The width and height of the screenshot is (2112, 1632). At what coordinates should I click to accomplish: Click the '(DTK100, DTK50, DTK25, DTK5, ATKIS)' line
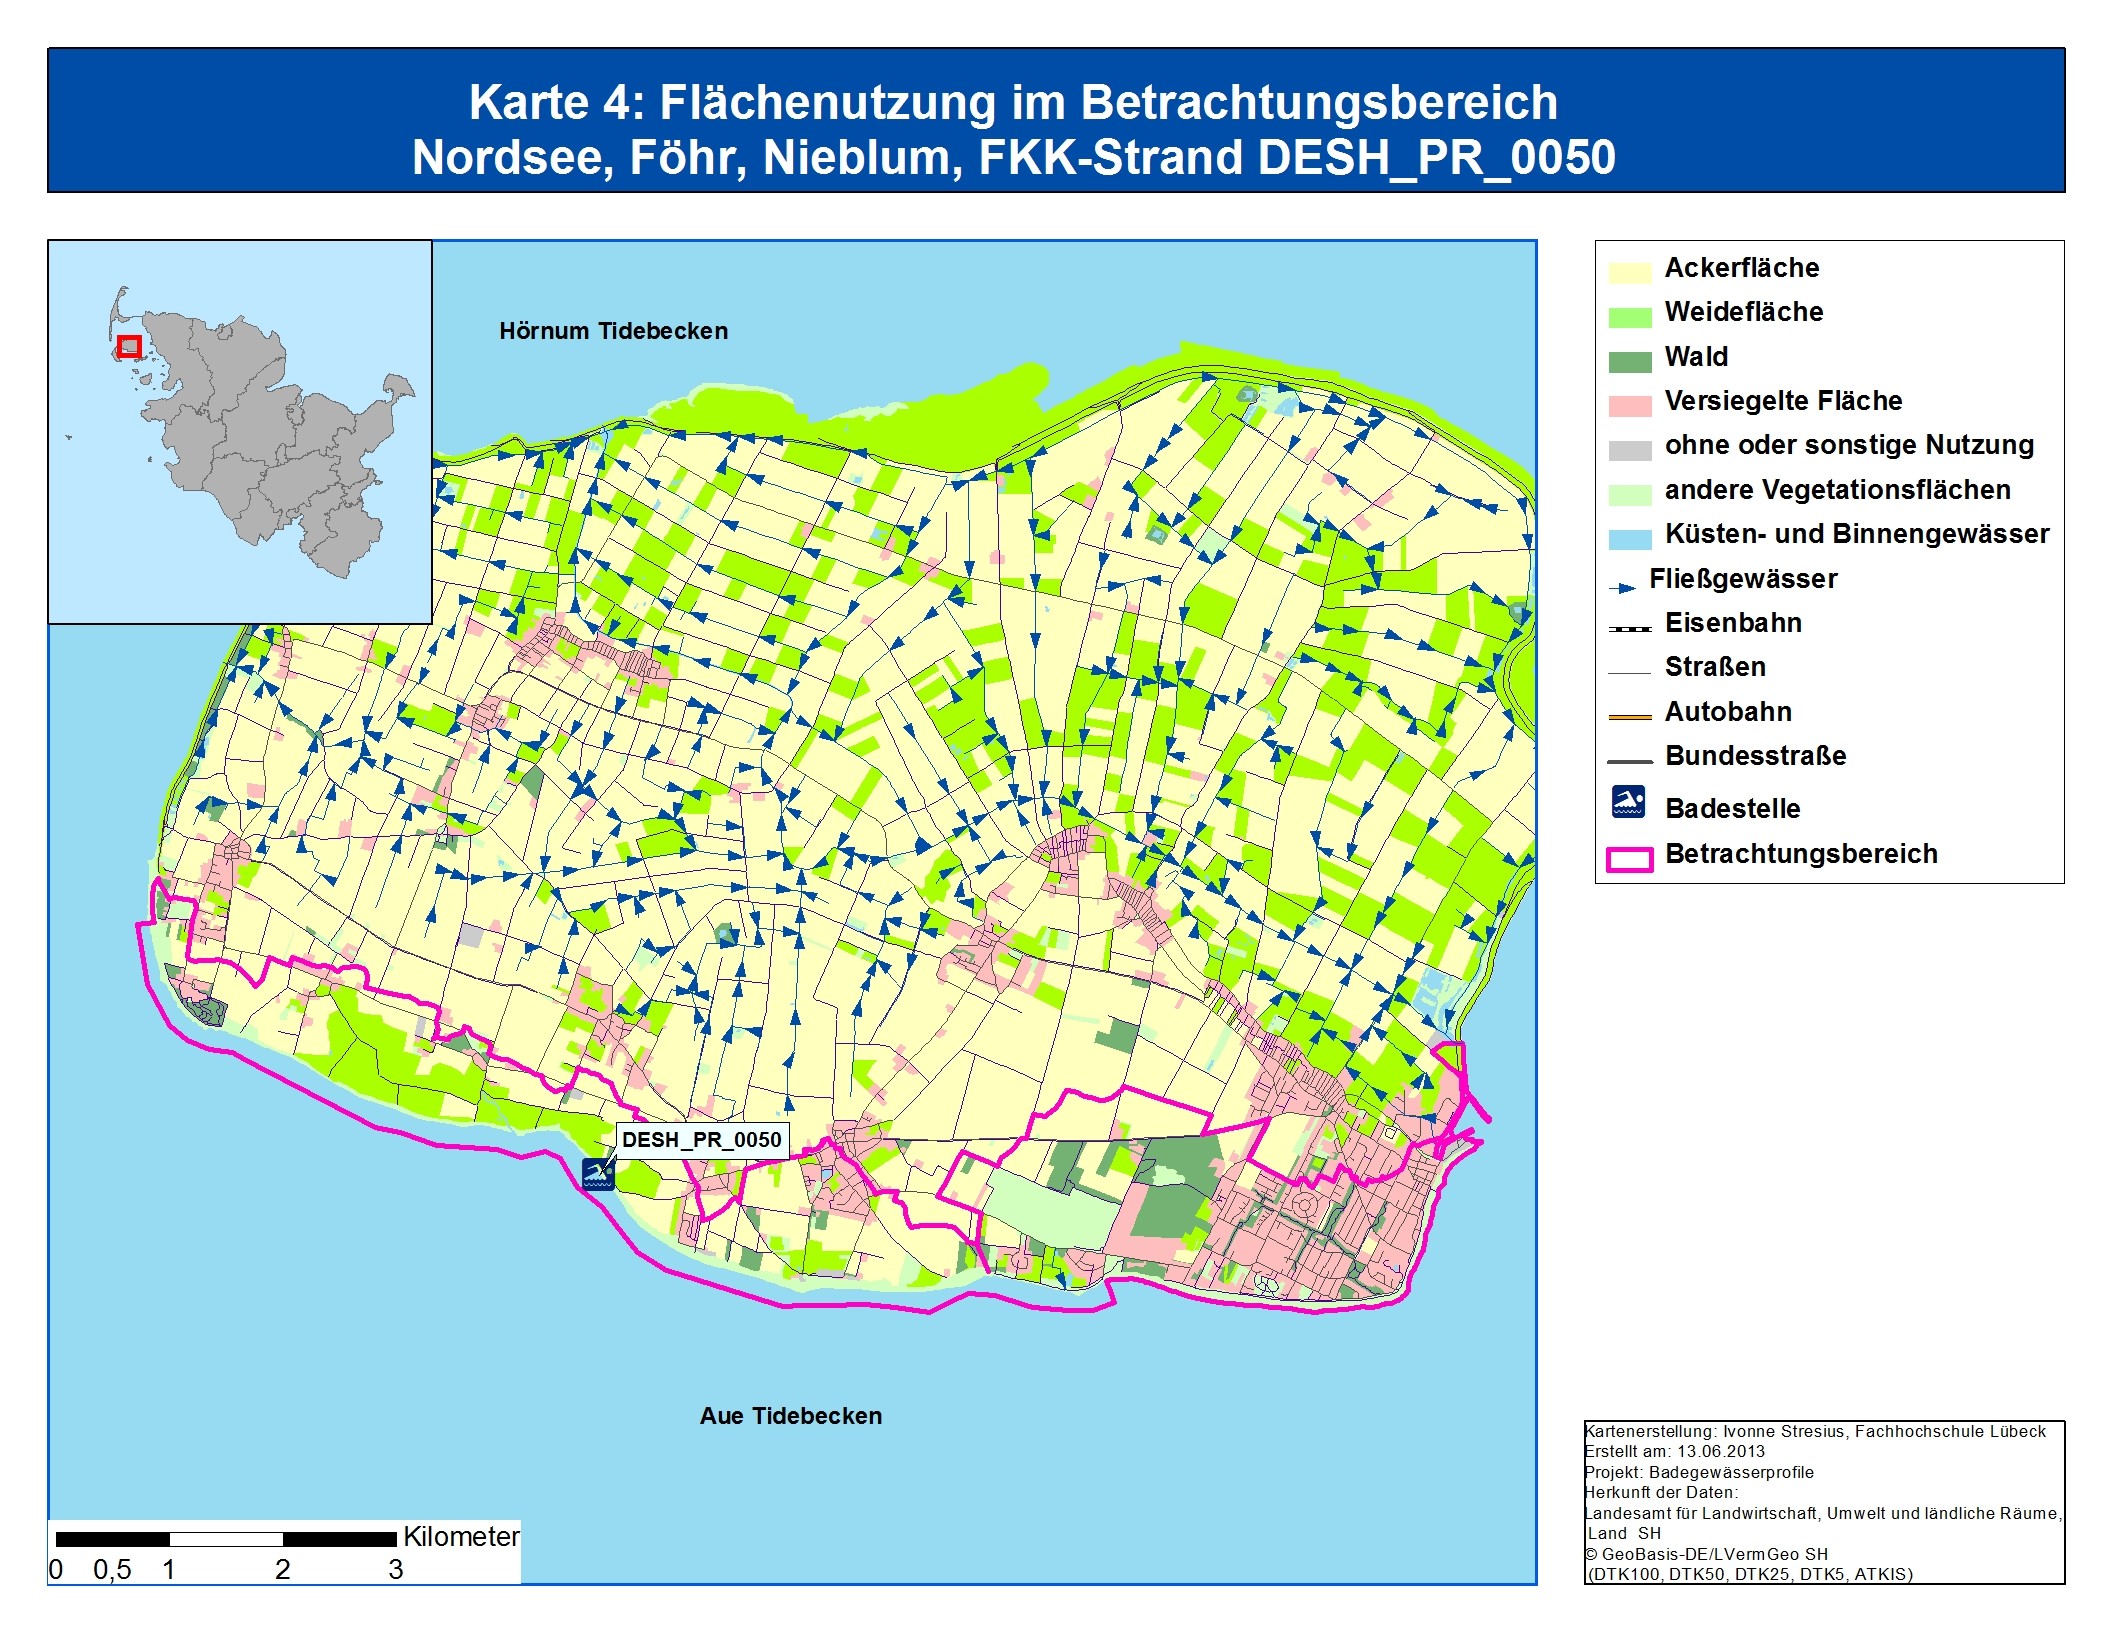[1749, 1575]
